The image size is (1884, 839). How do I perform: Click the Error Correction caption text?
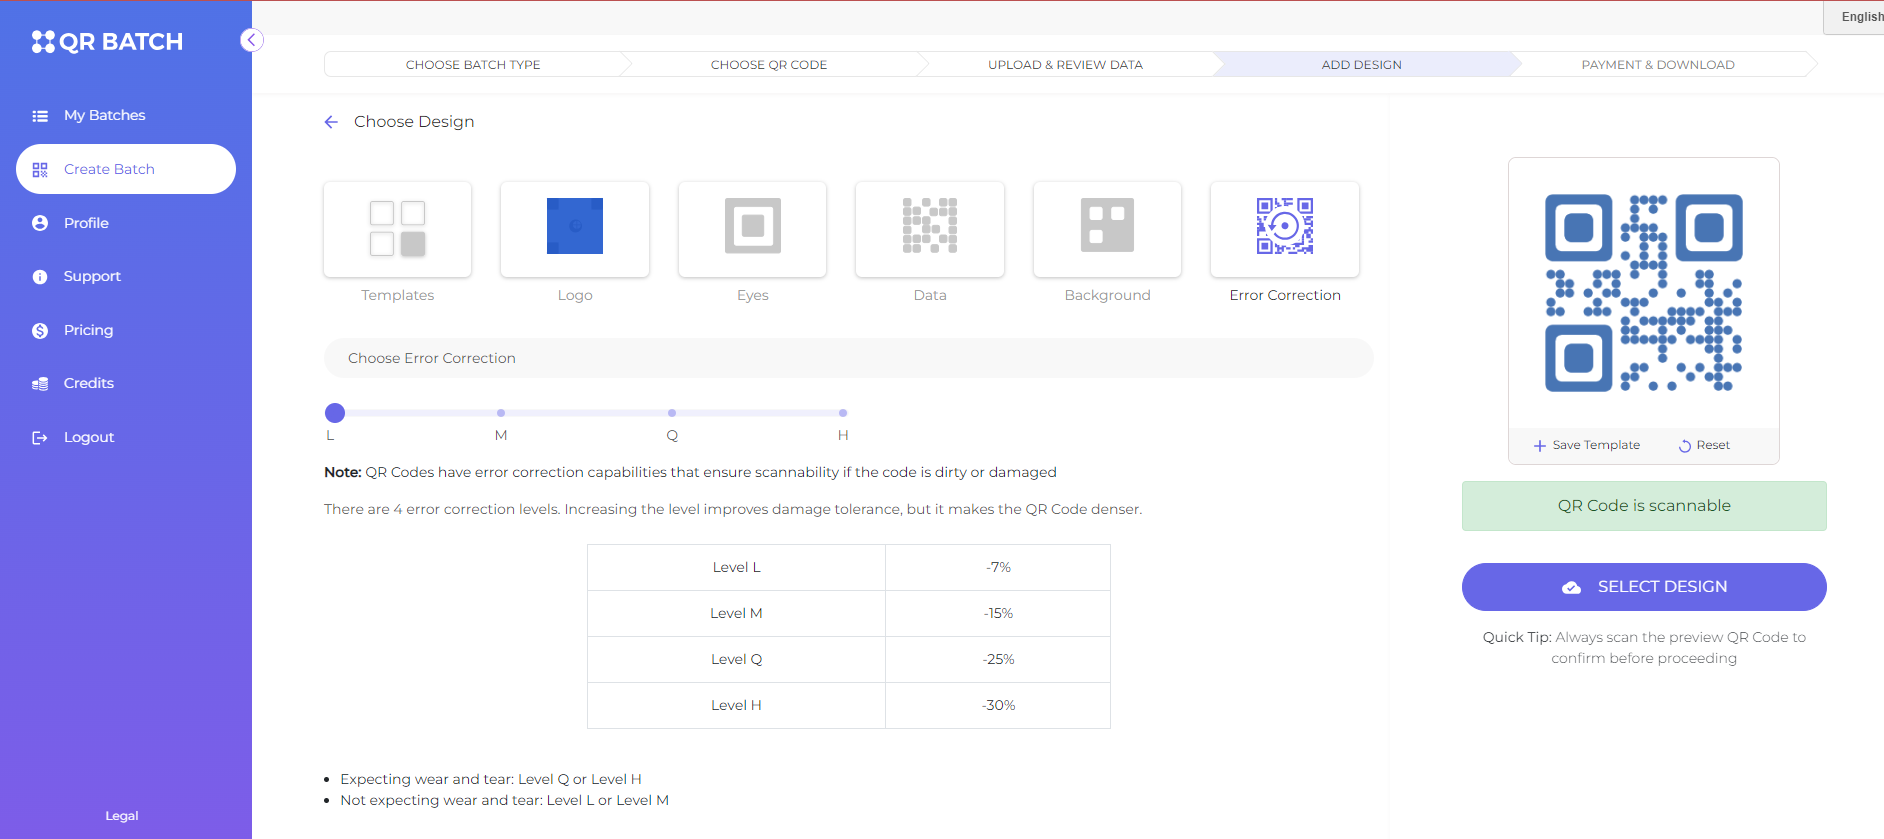tap(1285, 295)
